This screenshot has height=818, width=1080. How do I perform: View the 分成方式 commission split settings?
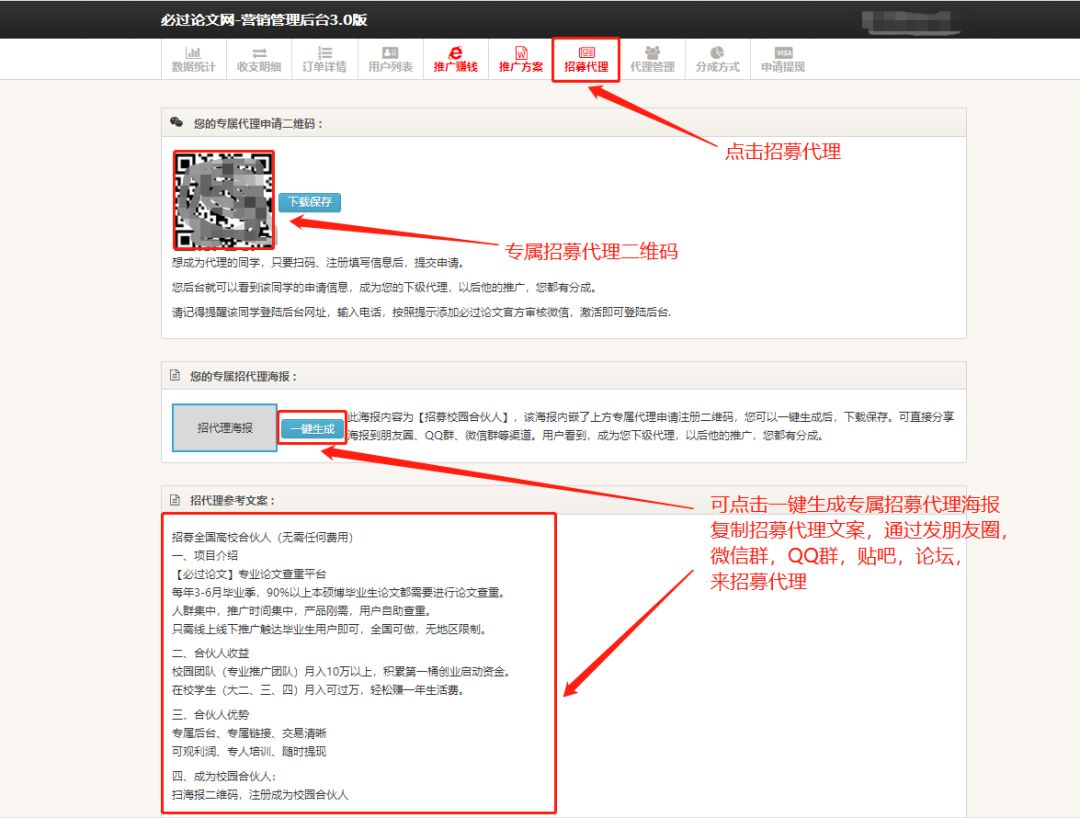click(718, 58)
